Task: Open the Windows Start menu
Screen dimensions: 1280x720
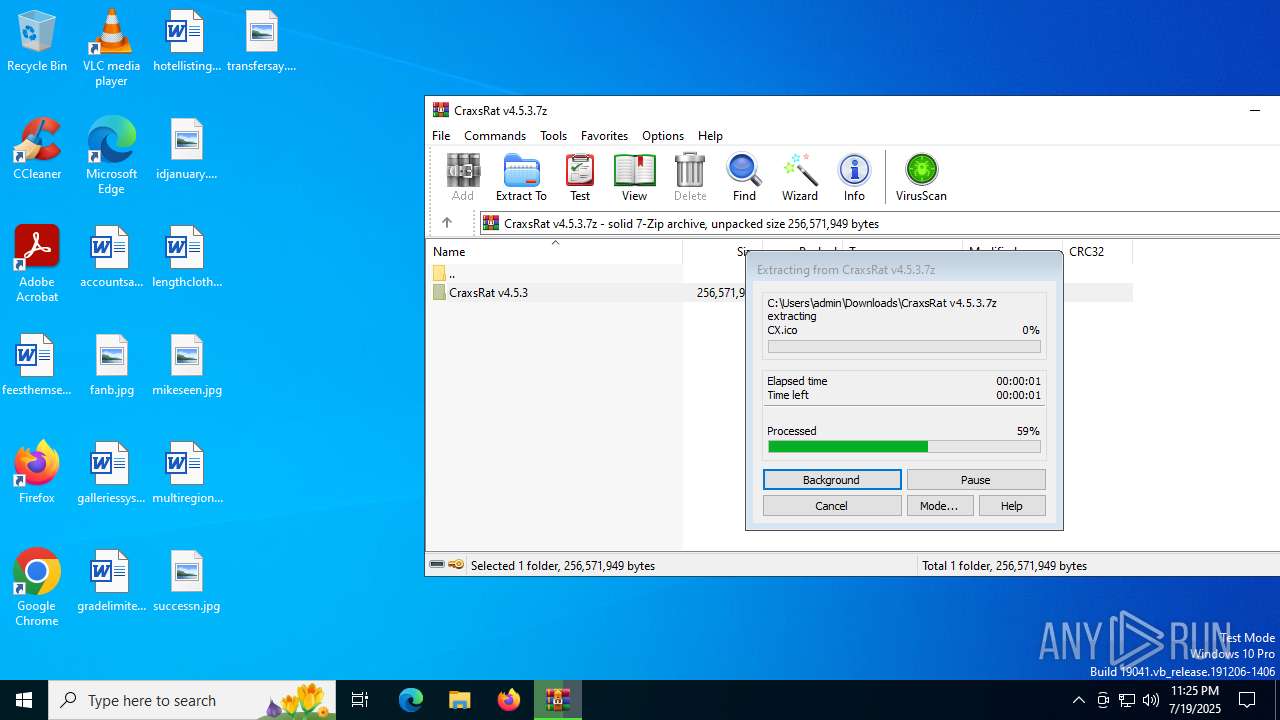Action: [24, 700]
